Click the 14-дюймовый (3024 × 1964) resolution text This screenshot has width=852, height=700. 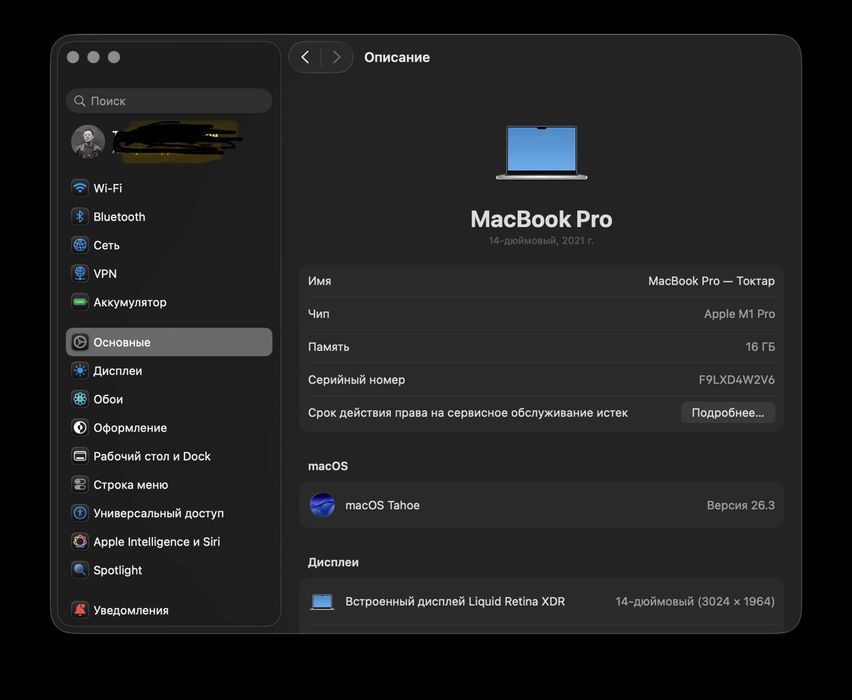pyautogui.click(x=695, y=602)
